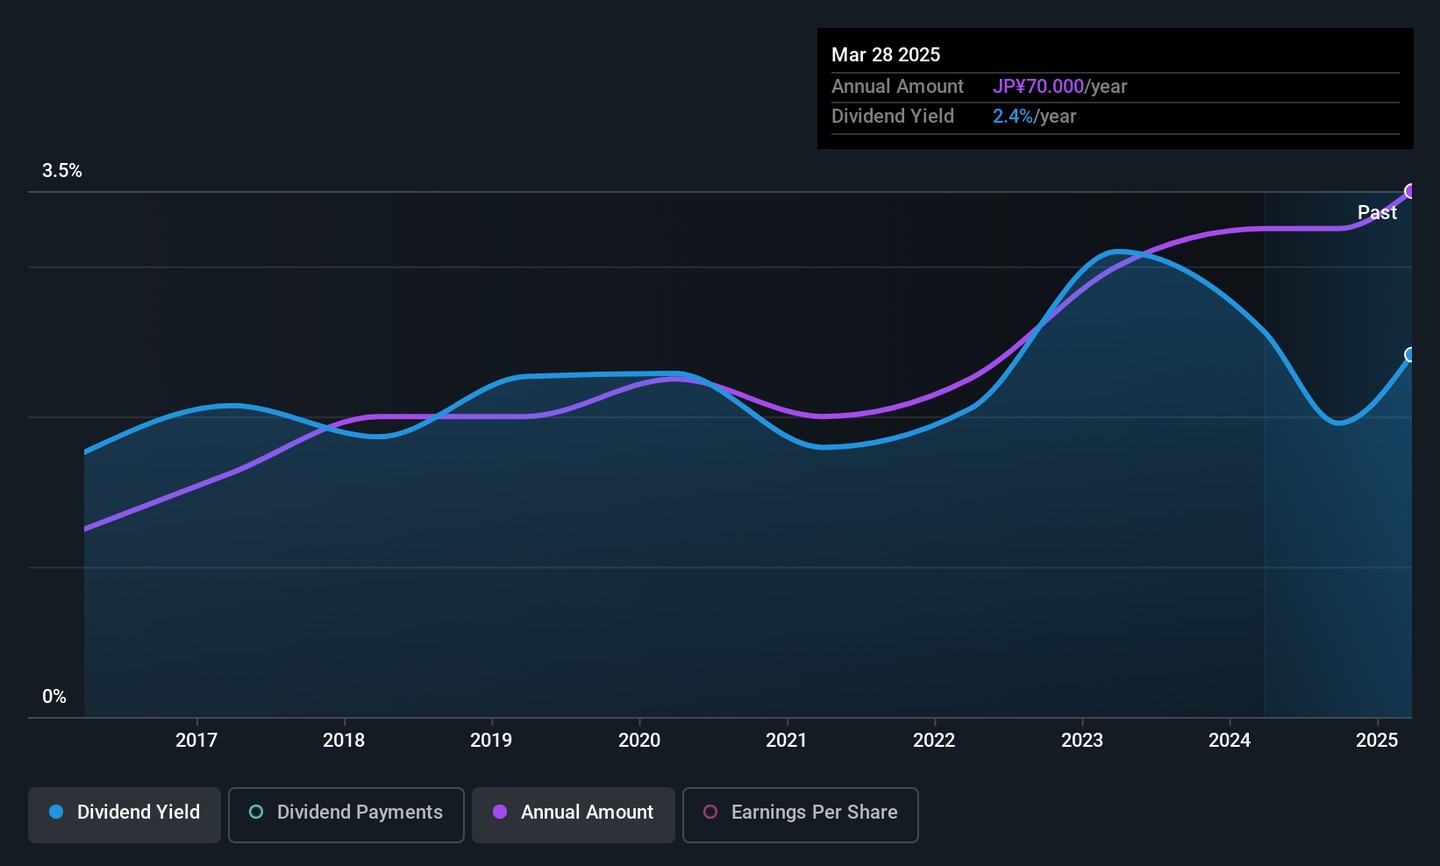Click the hollow teal circle beside Dividend Payments
The image size is (1440, 866).
coord(256,812)
